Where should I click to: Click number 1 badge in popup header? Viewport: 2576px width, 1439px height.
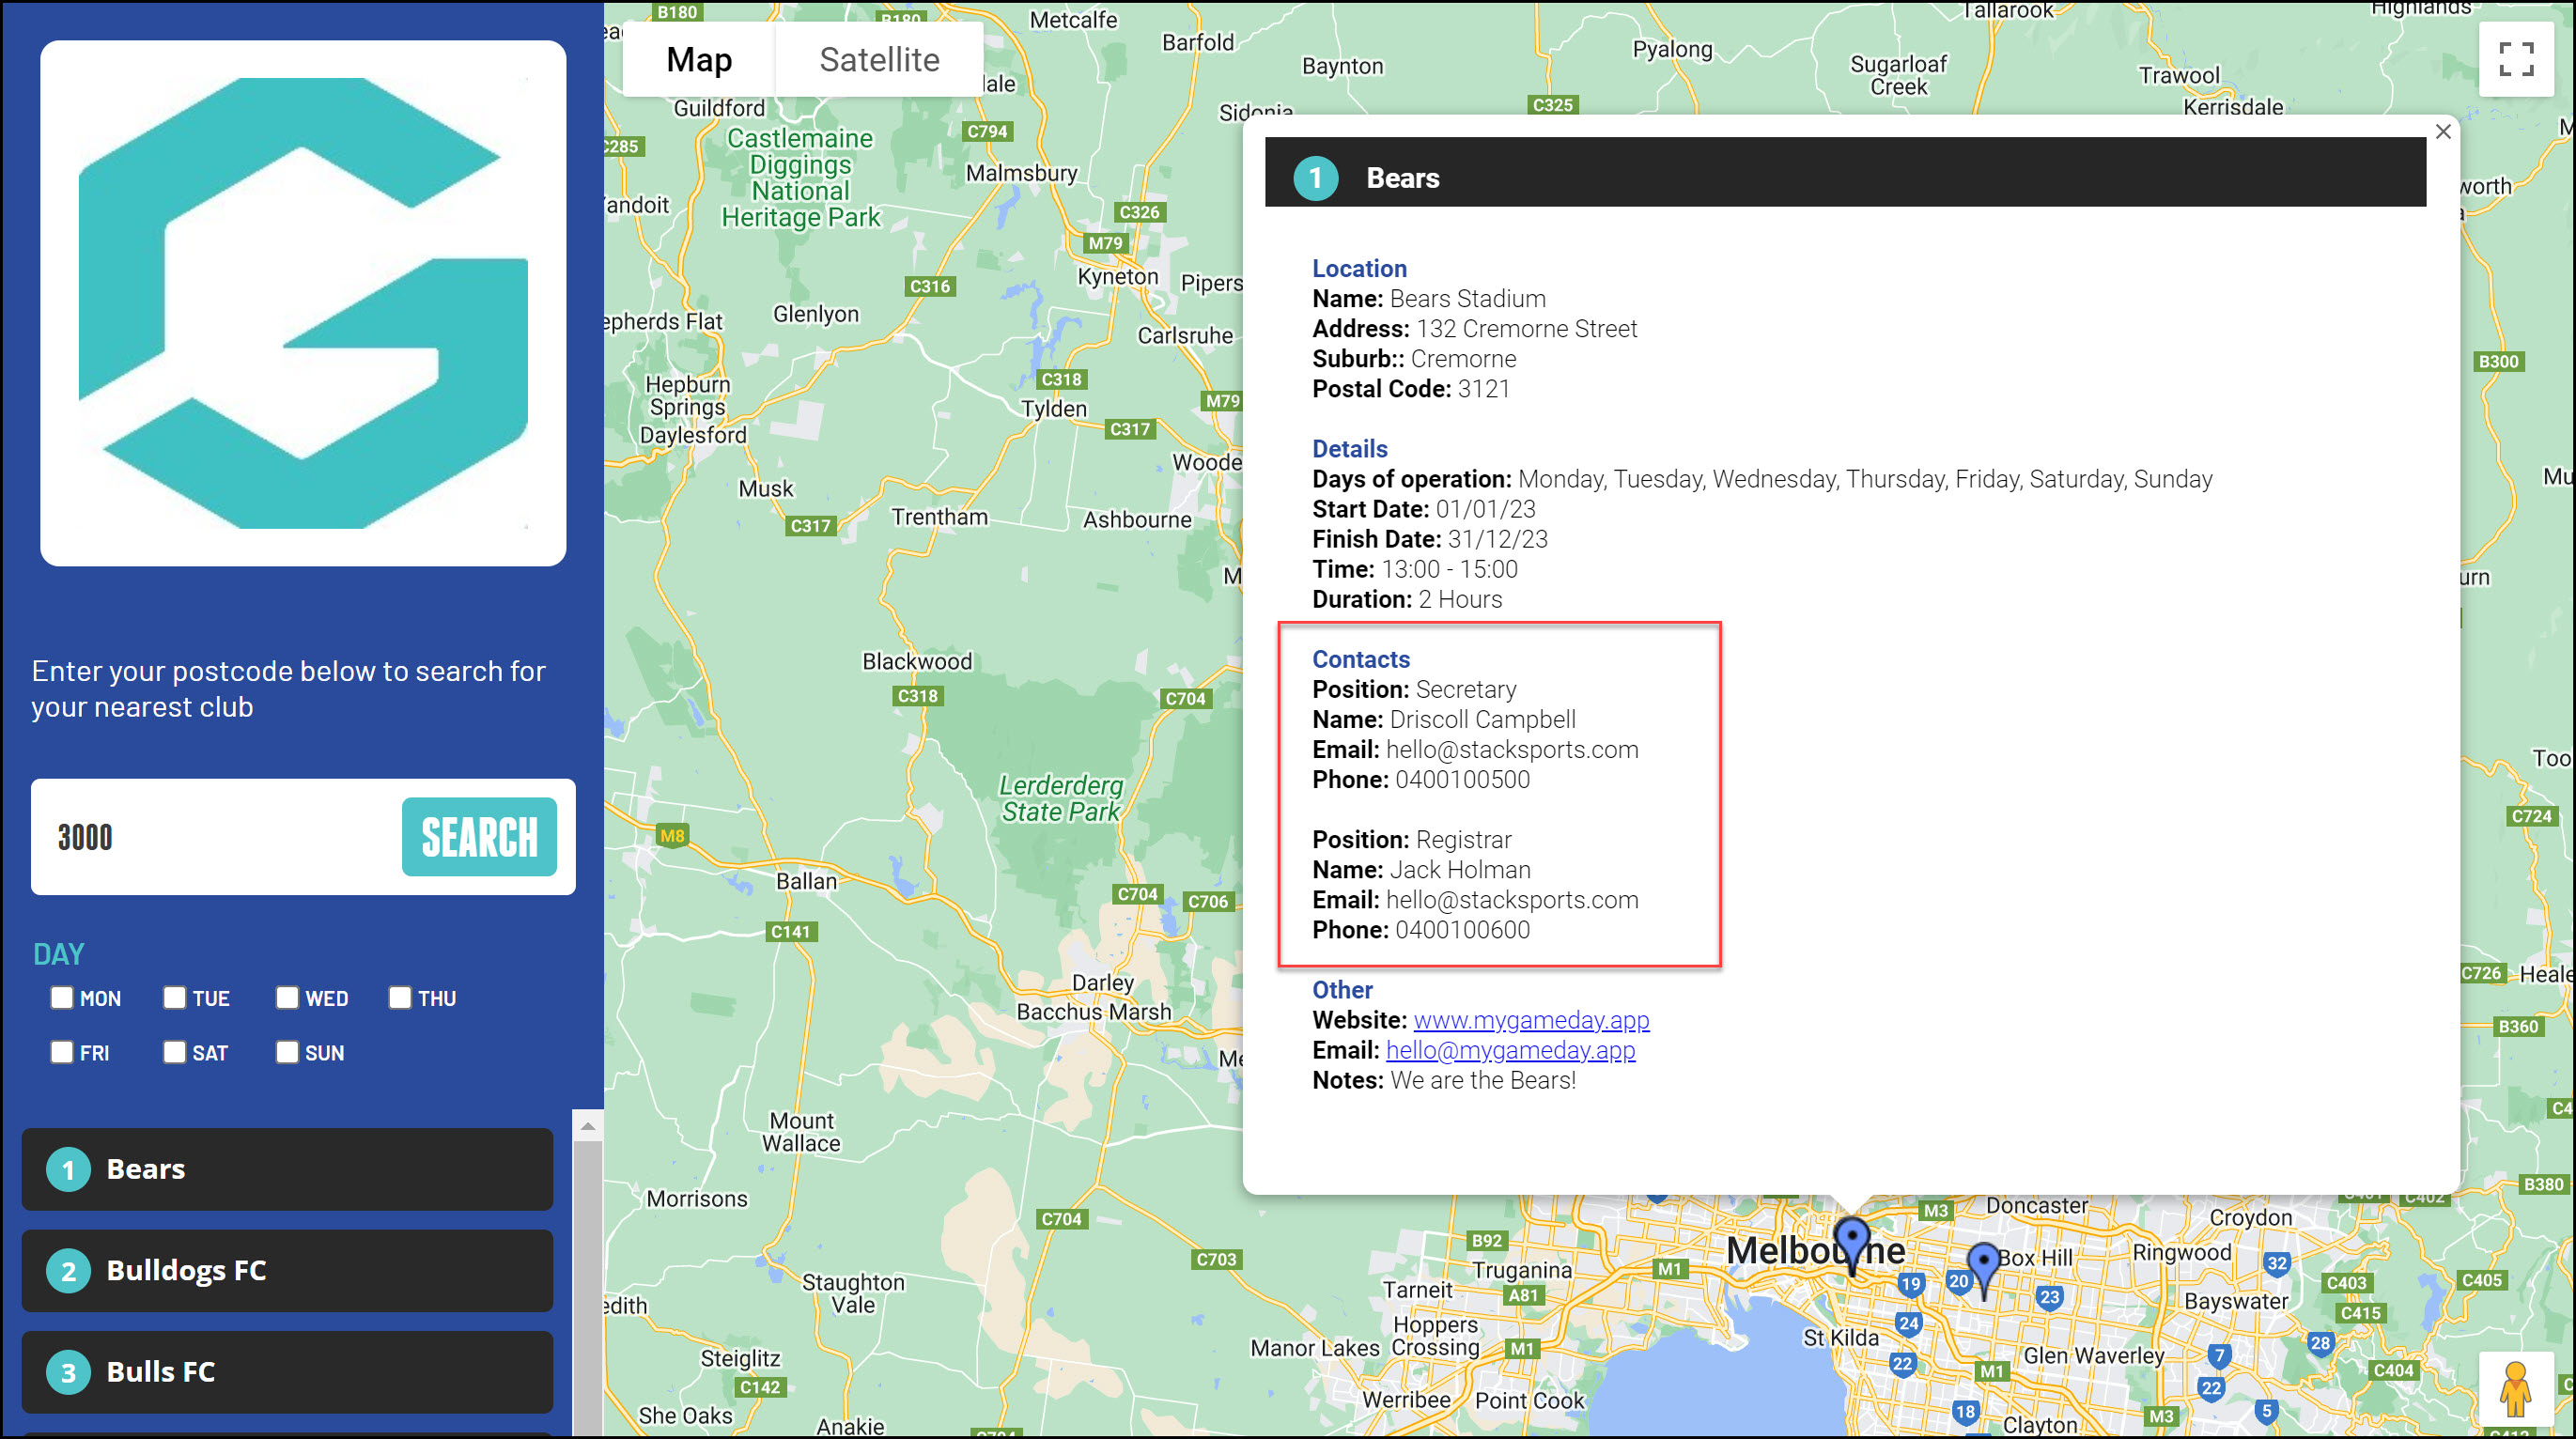pos(1315,178)
